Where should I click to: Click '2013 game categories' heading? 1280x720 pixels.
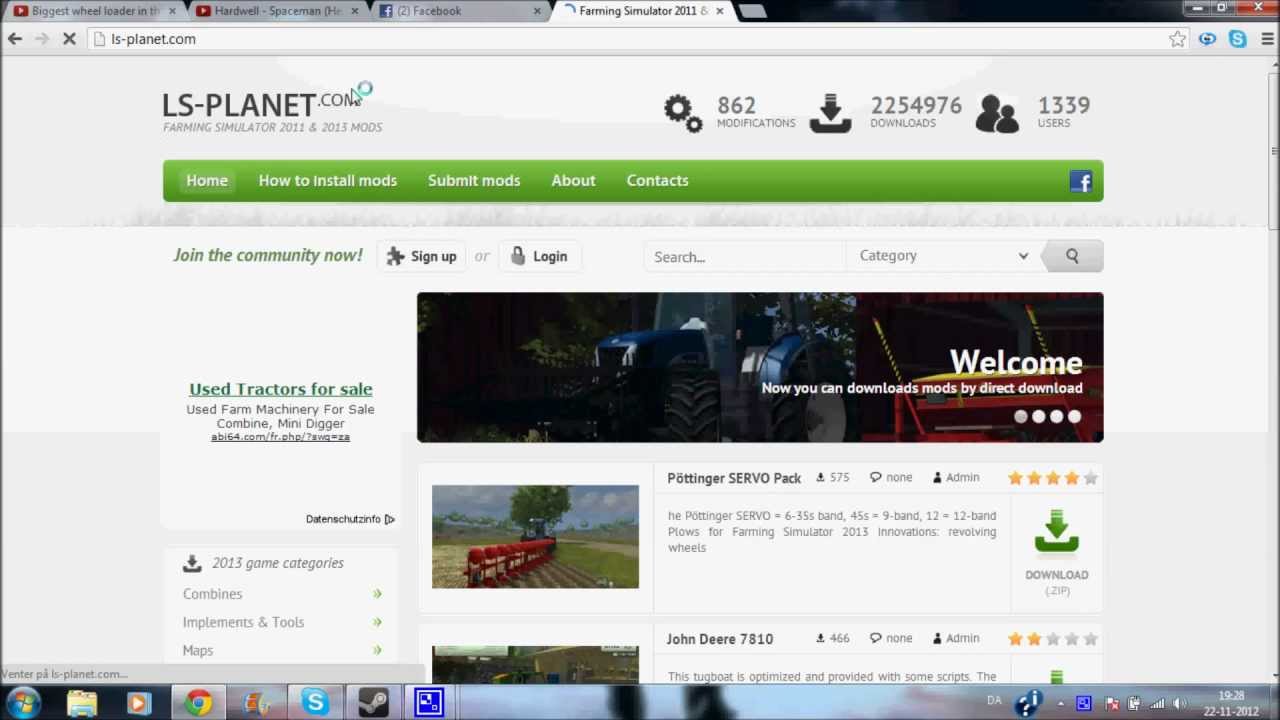[278, 563]
